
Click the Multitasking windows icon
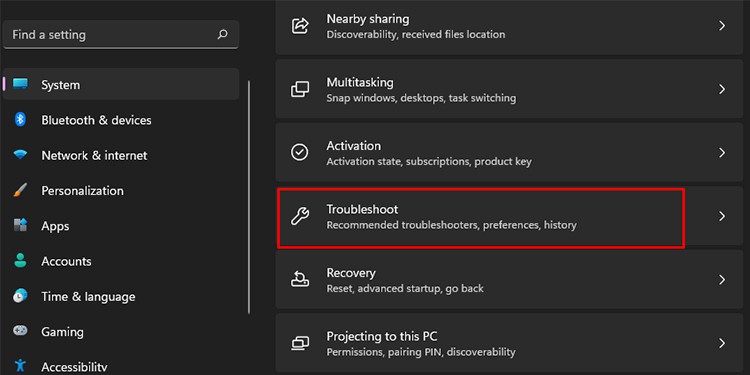[300, 89]
